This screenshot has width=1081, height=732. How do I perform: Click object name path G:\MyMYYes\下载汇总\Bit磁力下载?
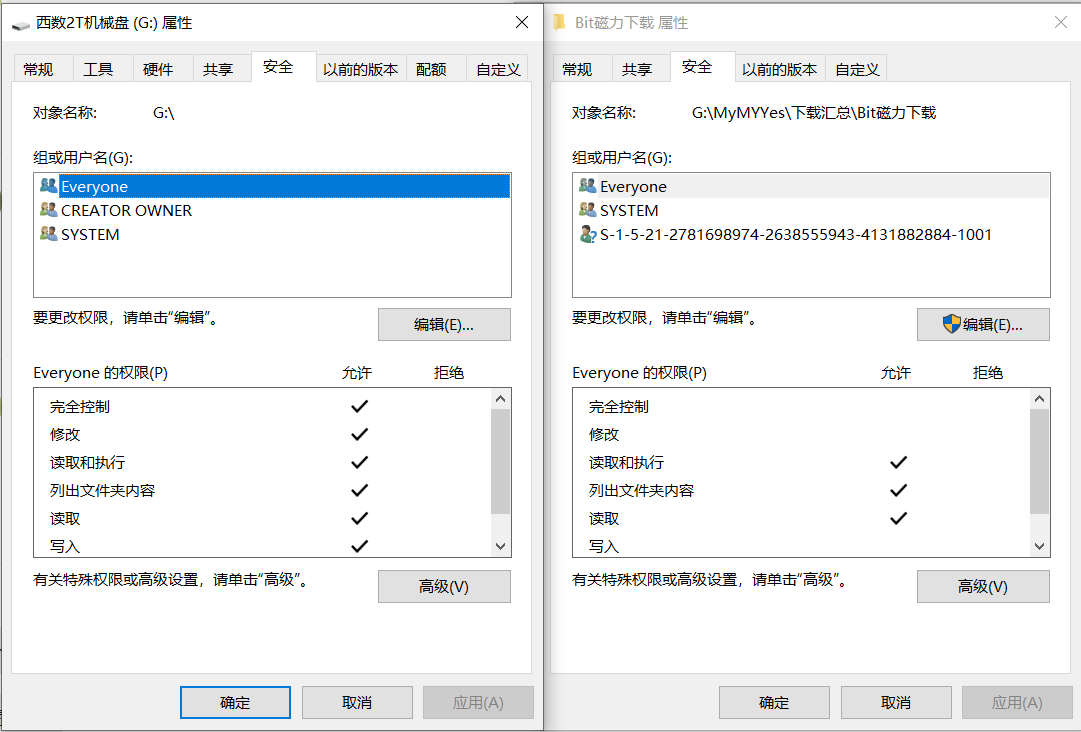coord(814,112)
